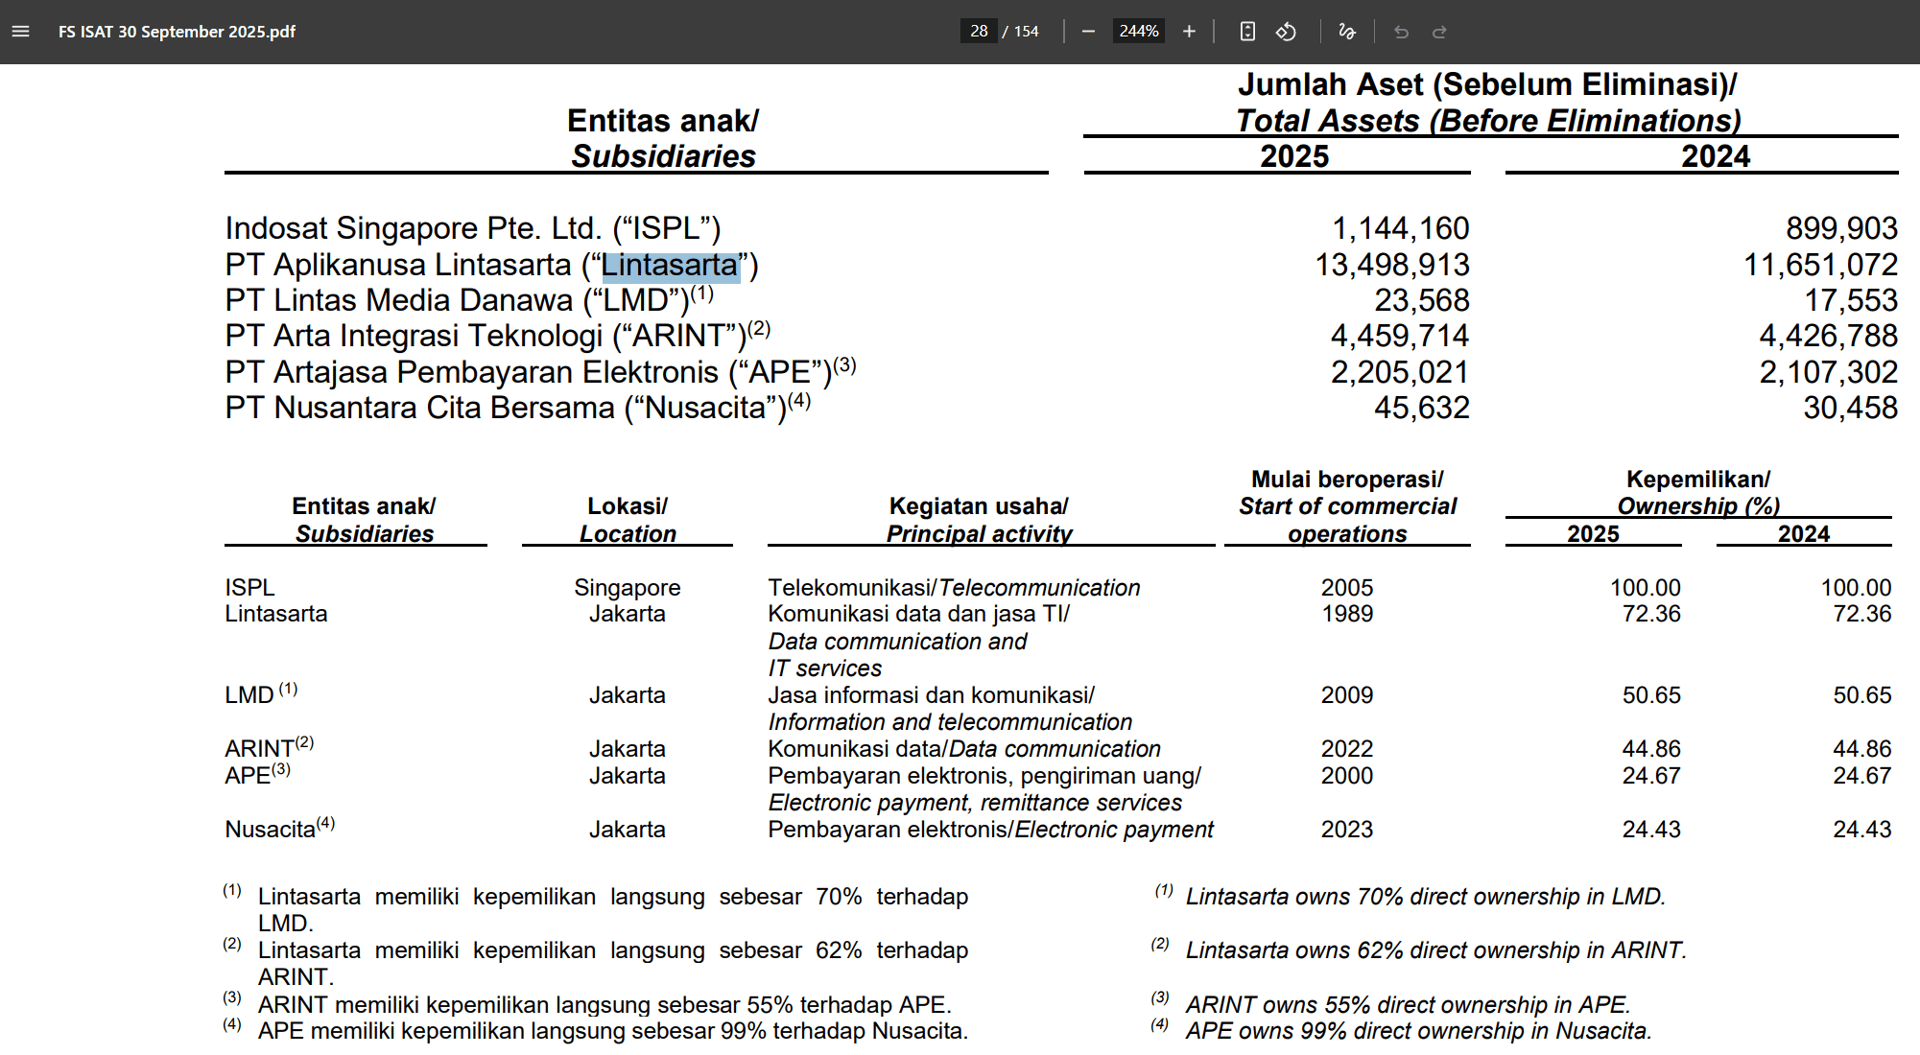The image size is (1920, 1055).
Task: Click the zoom out minus button
Action: (x=1088, y=31)
